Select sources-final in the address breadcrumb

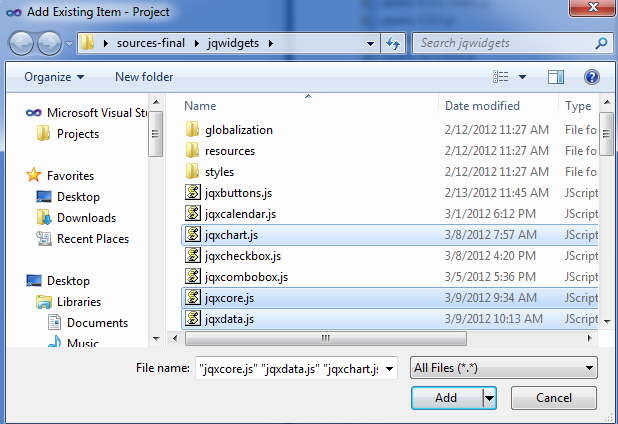151,43
